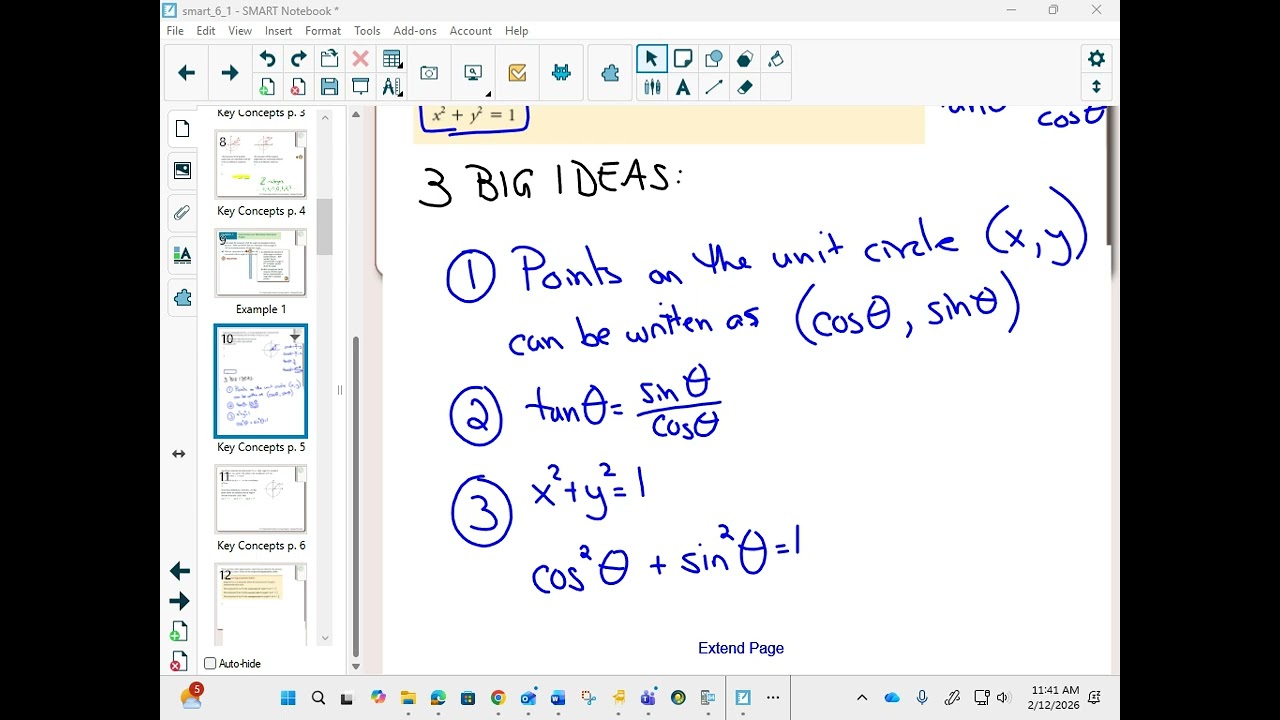
Task: Open the Attachments paperclip tab
Action: coord(182,213)
